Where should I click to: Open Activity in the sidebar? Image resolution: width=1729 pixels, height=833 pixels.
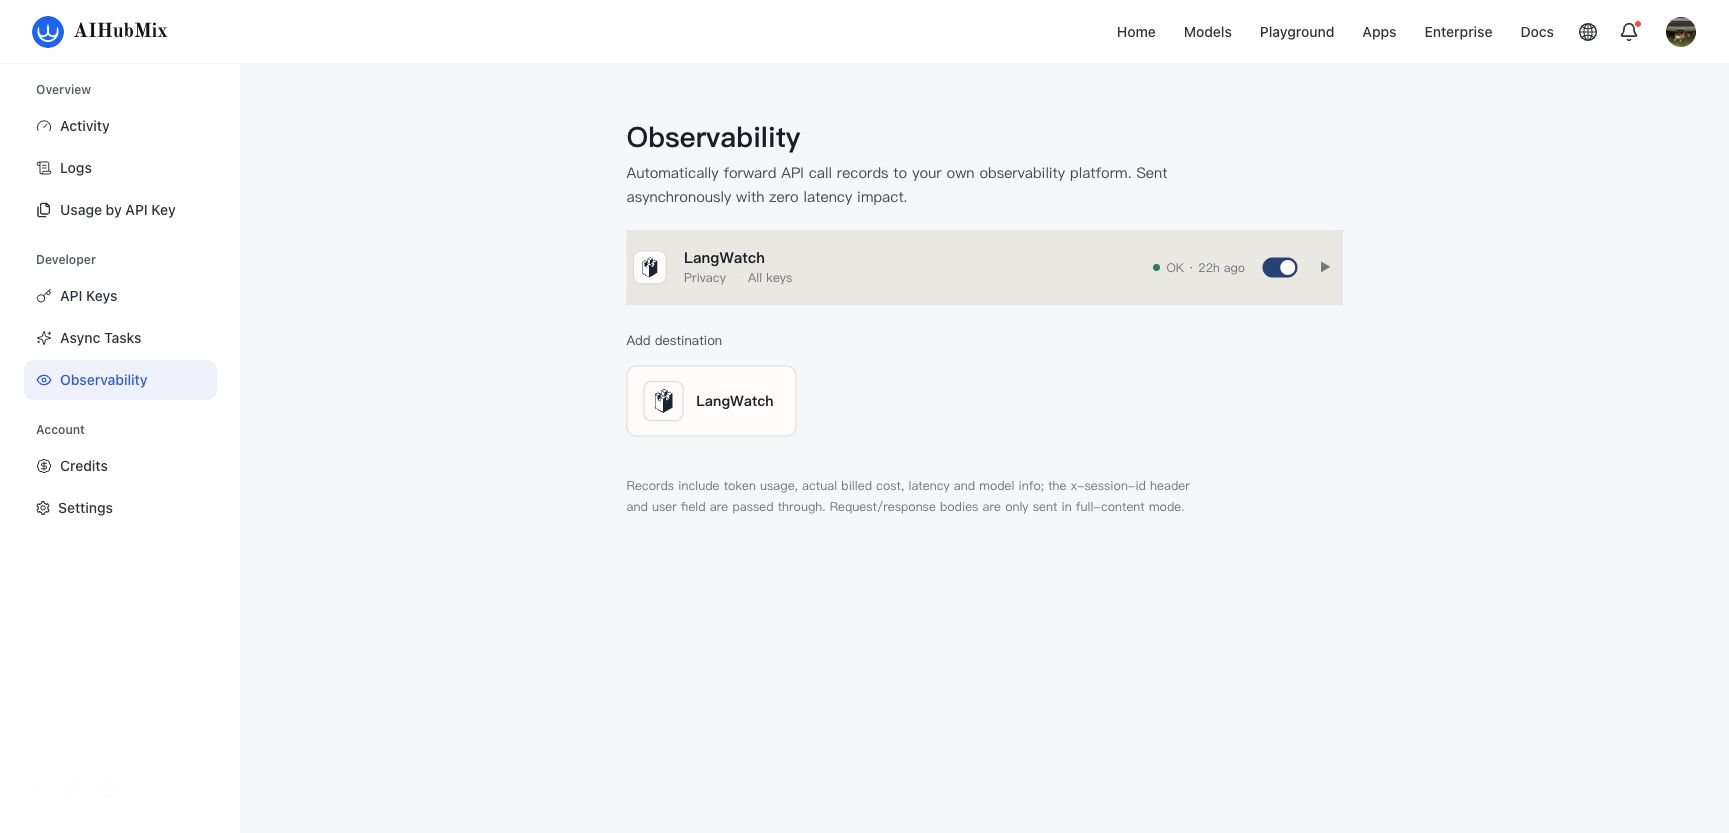point(120,126)
